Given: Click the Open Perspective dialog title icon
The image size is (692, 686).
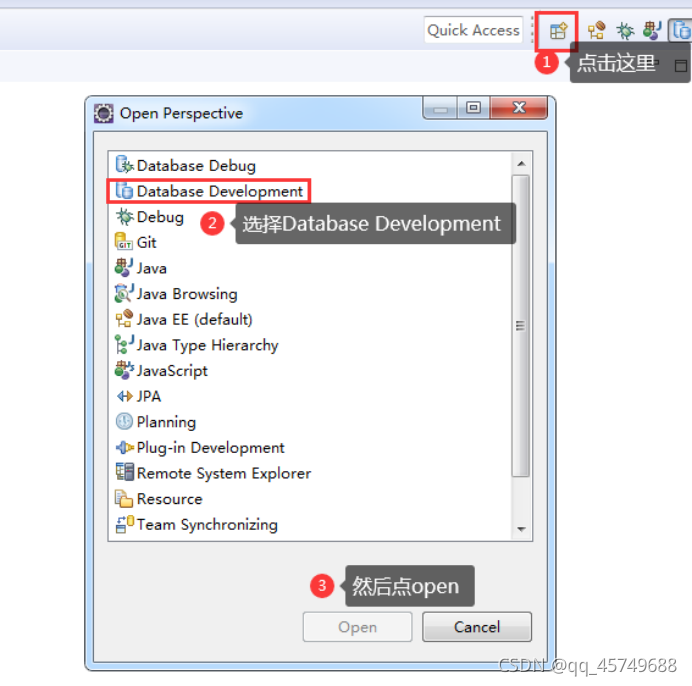Looking at the screenshot, I should (104, 113).
